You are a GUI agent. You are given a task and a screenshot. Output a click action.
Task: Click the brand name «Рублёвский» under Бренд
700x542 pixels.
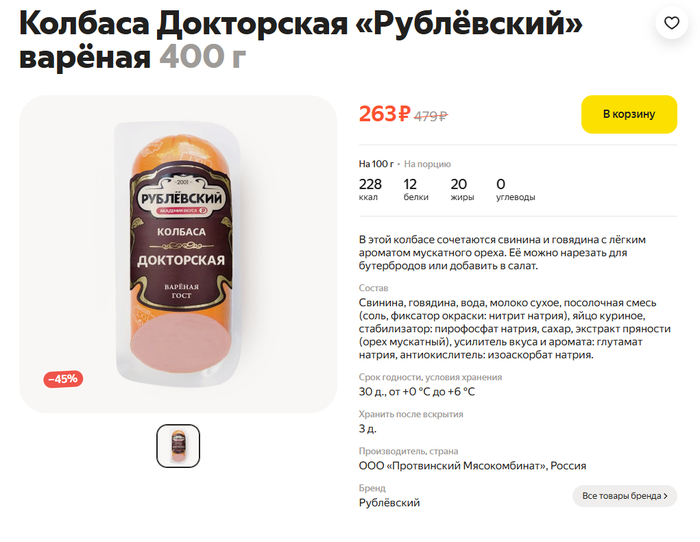(x=389, y=503)
